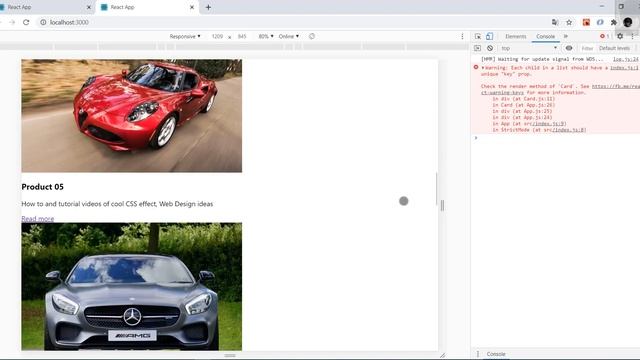The width and height of the screenshot is (640, 360).
Task: Click the error count badge
Action: (x=604, y=36)
